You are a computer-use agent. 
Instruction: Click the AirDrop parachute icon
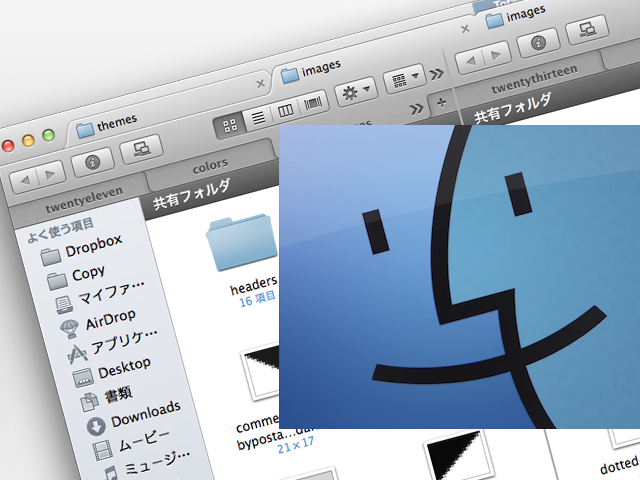(x=69, y=329)
